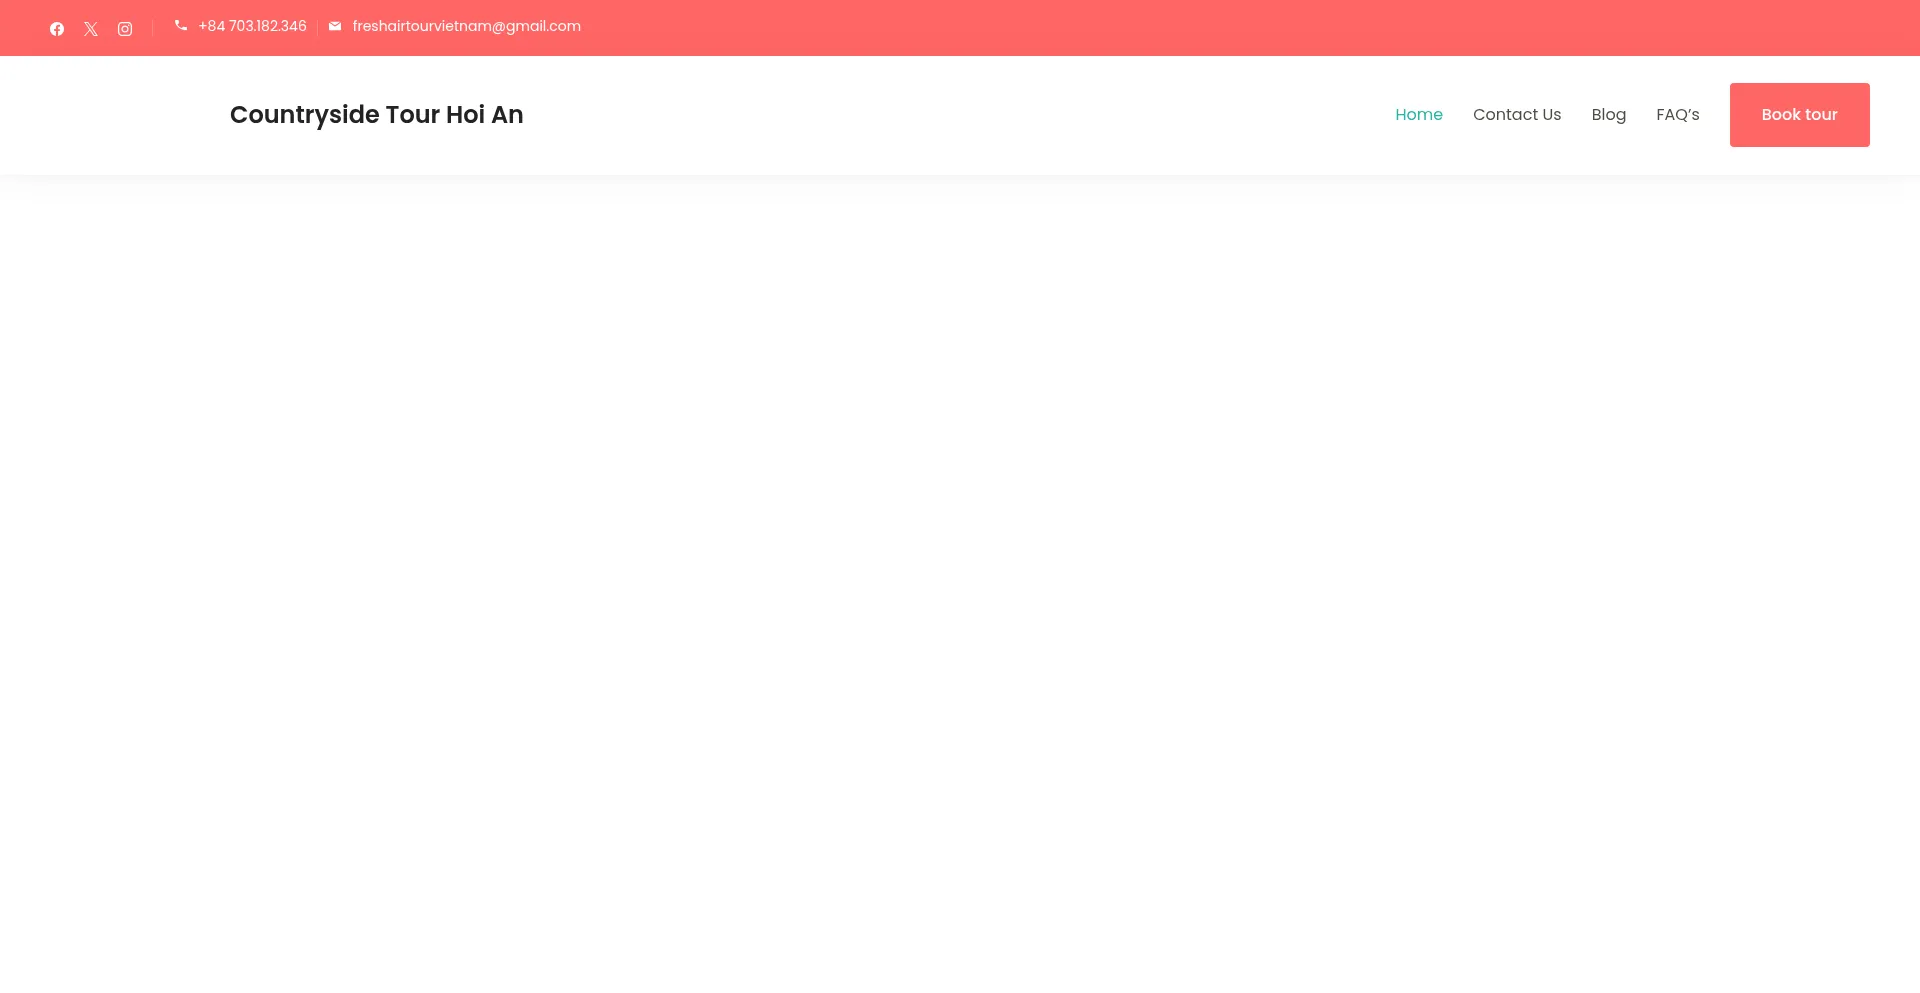This screenshot has width=1920, height=993.
Task: Go to the Home menu item
Action: pyautogui.click(x=1419, y=115)
